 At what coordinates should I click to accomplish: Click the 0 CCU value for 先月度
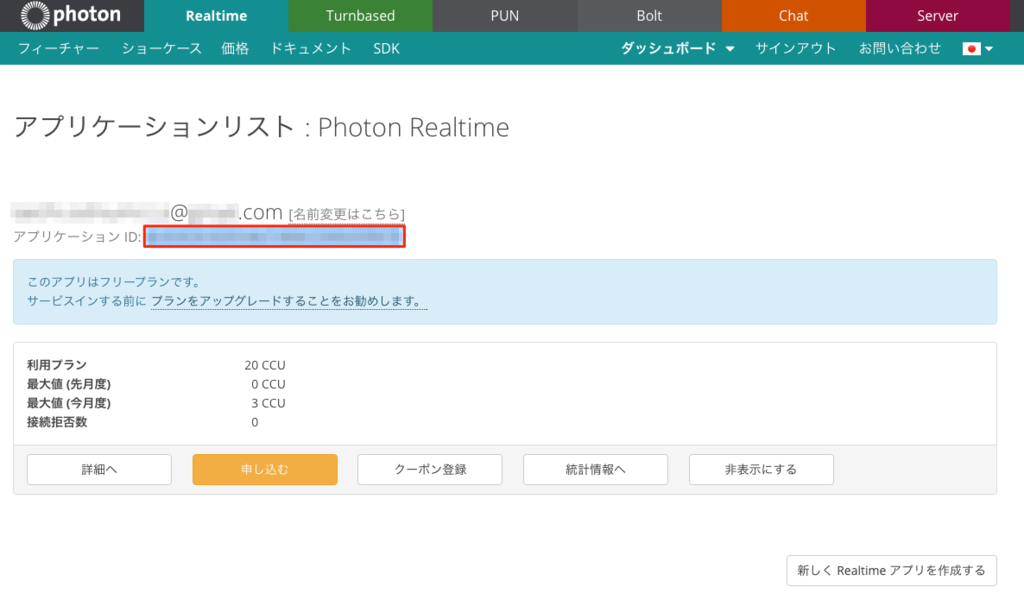point(268,384)
